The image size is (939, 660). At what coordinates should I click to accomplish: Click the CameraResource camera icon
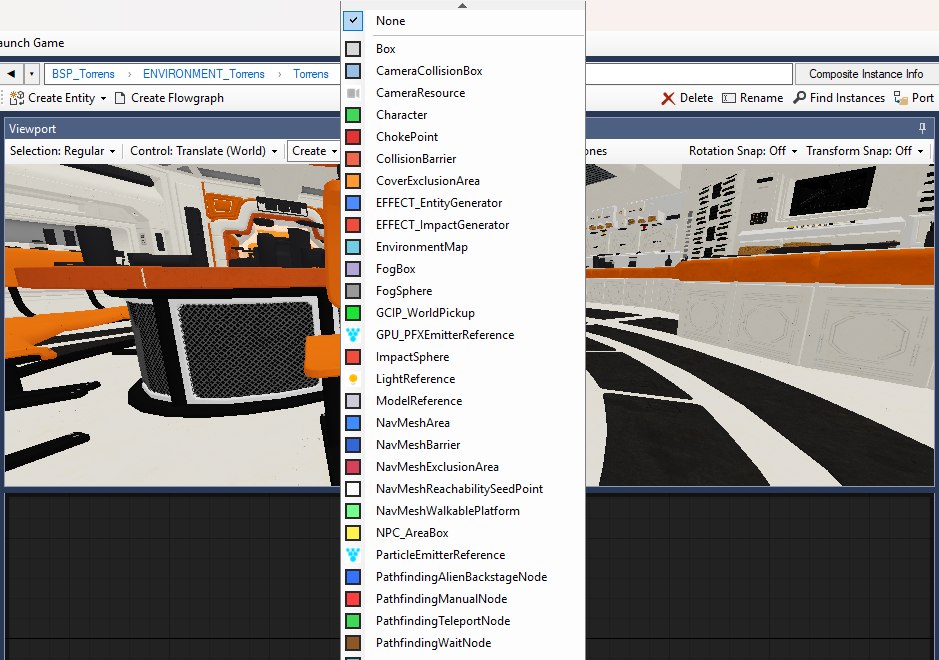353,93
